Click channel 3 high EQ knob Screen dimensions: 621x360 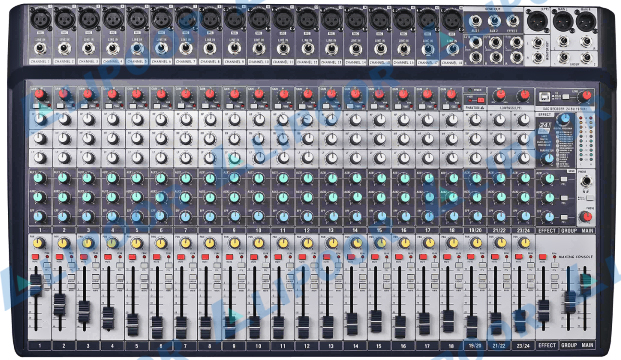pyautogui.click(x=88, y=119)
